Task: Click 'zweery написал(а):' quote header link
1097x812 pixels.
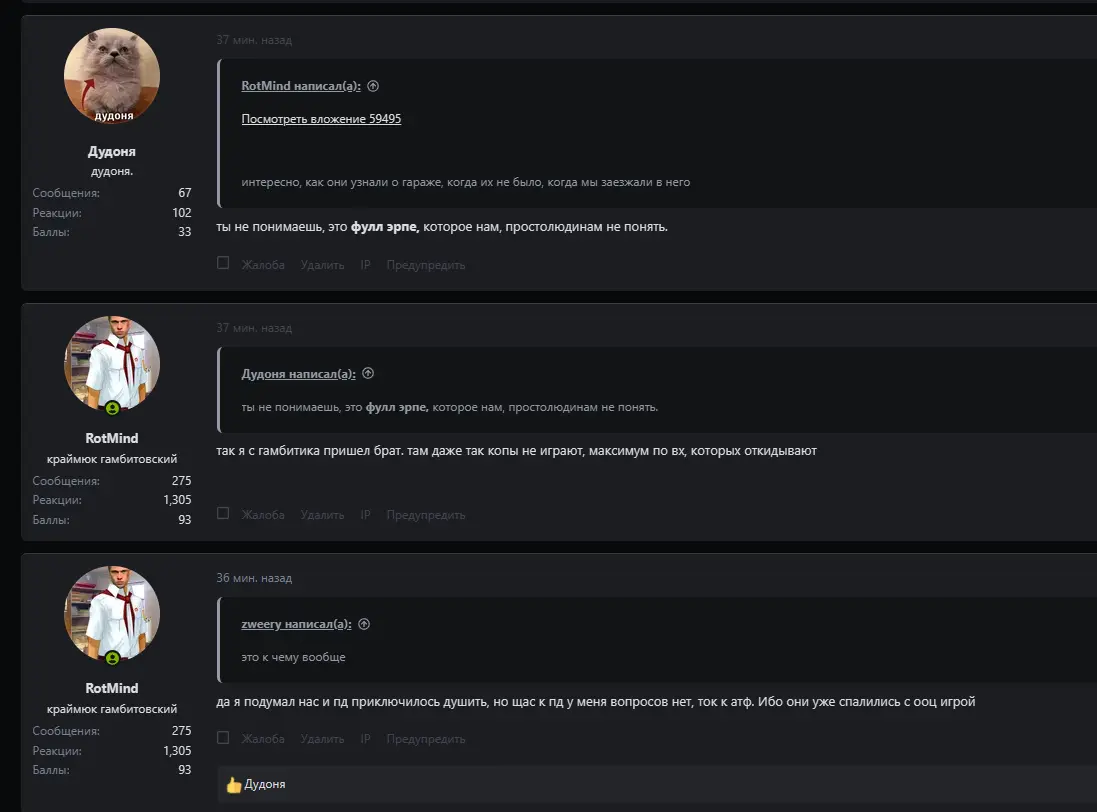Action: (x=296, y=624)
